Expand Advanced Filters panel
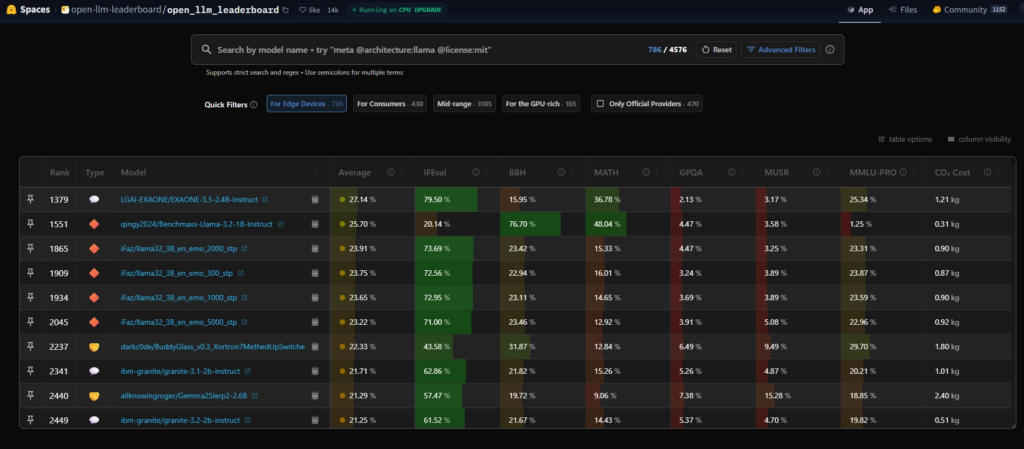This screenshot has width=1024, height=449. pos(780,50)
